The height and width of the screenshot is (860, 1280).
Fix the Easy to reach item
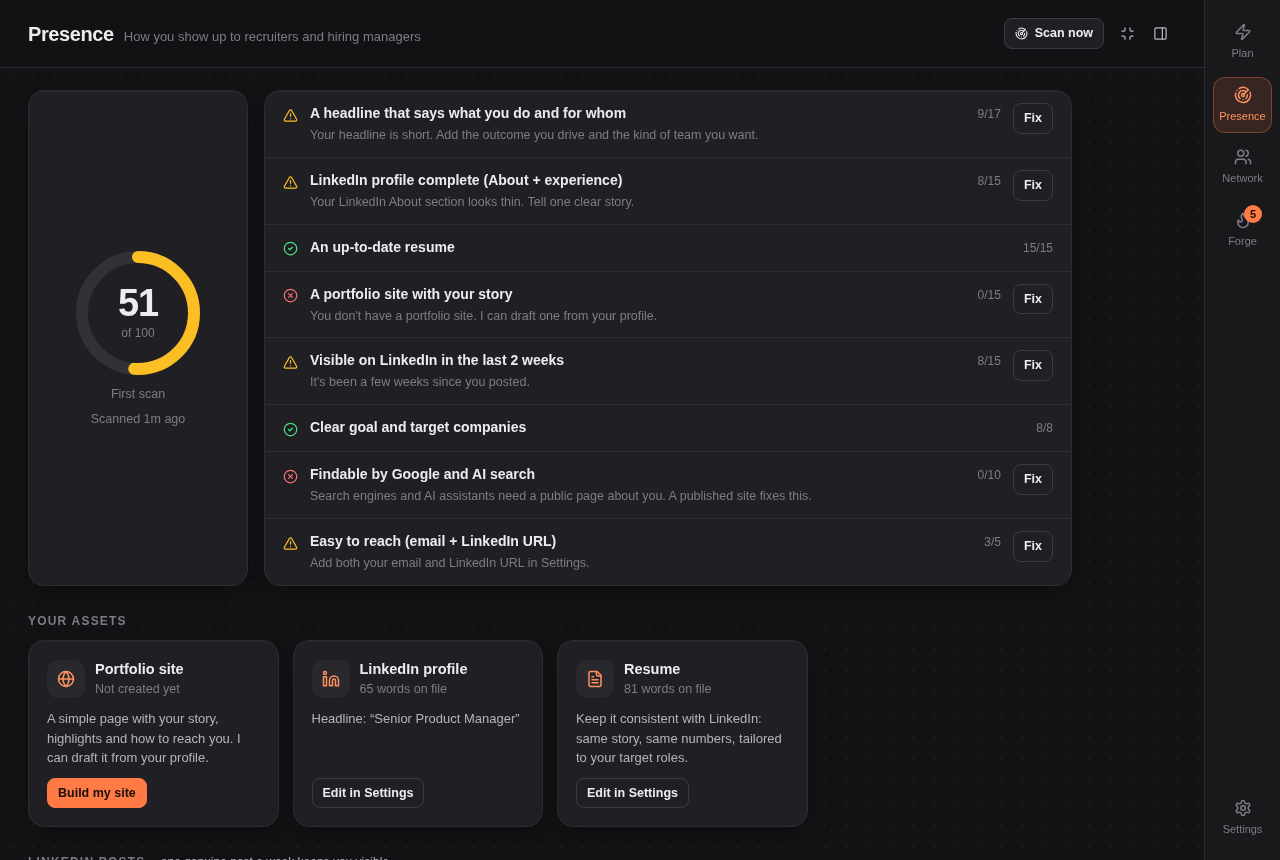coord(1033,546)
